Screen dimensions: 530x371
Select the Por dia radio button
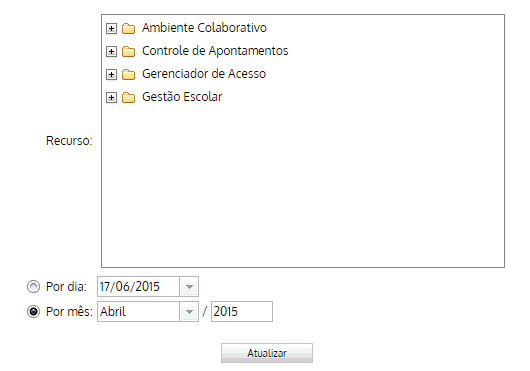click(33, 287)
